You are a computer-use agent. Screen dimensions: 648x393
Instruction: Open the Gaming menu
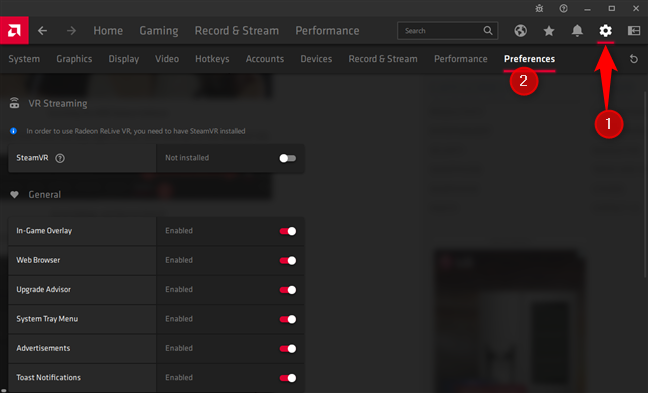point(159,31)
